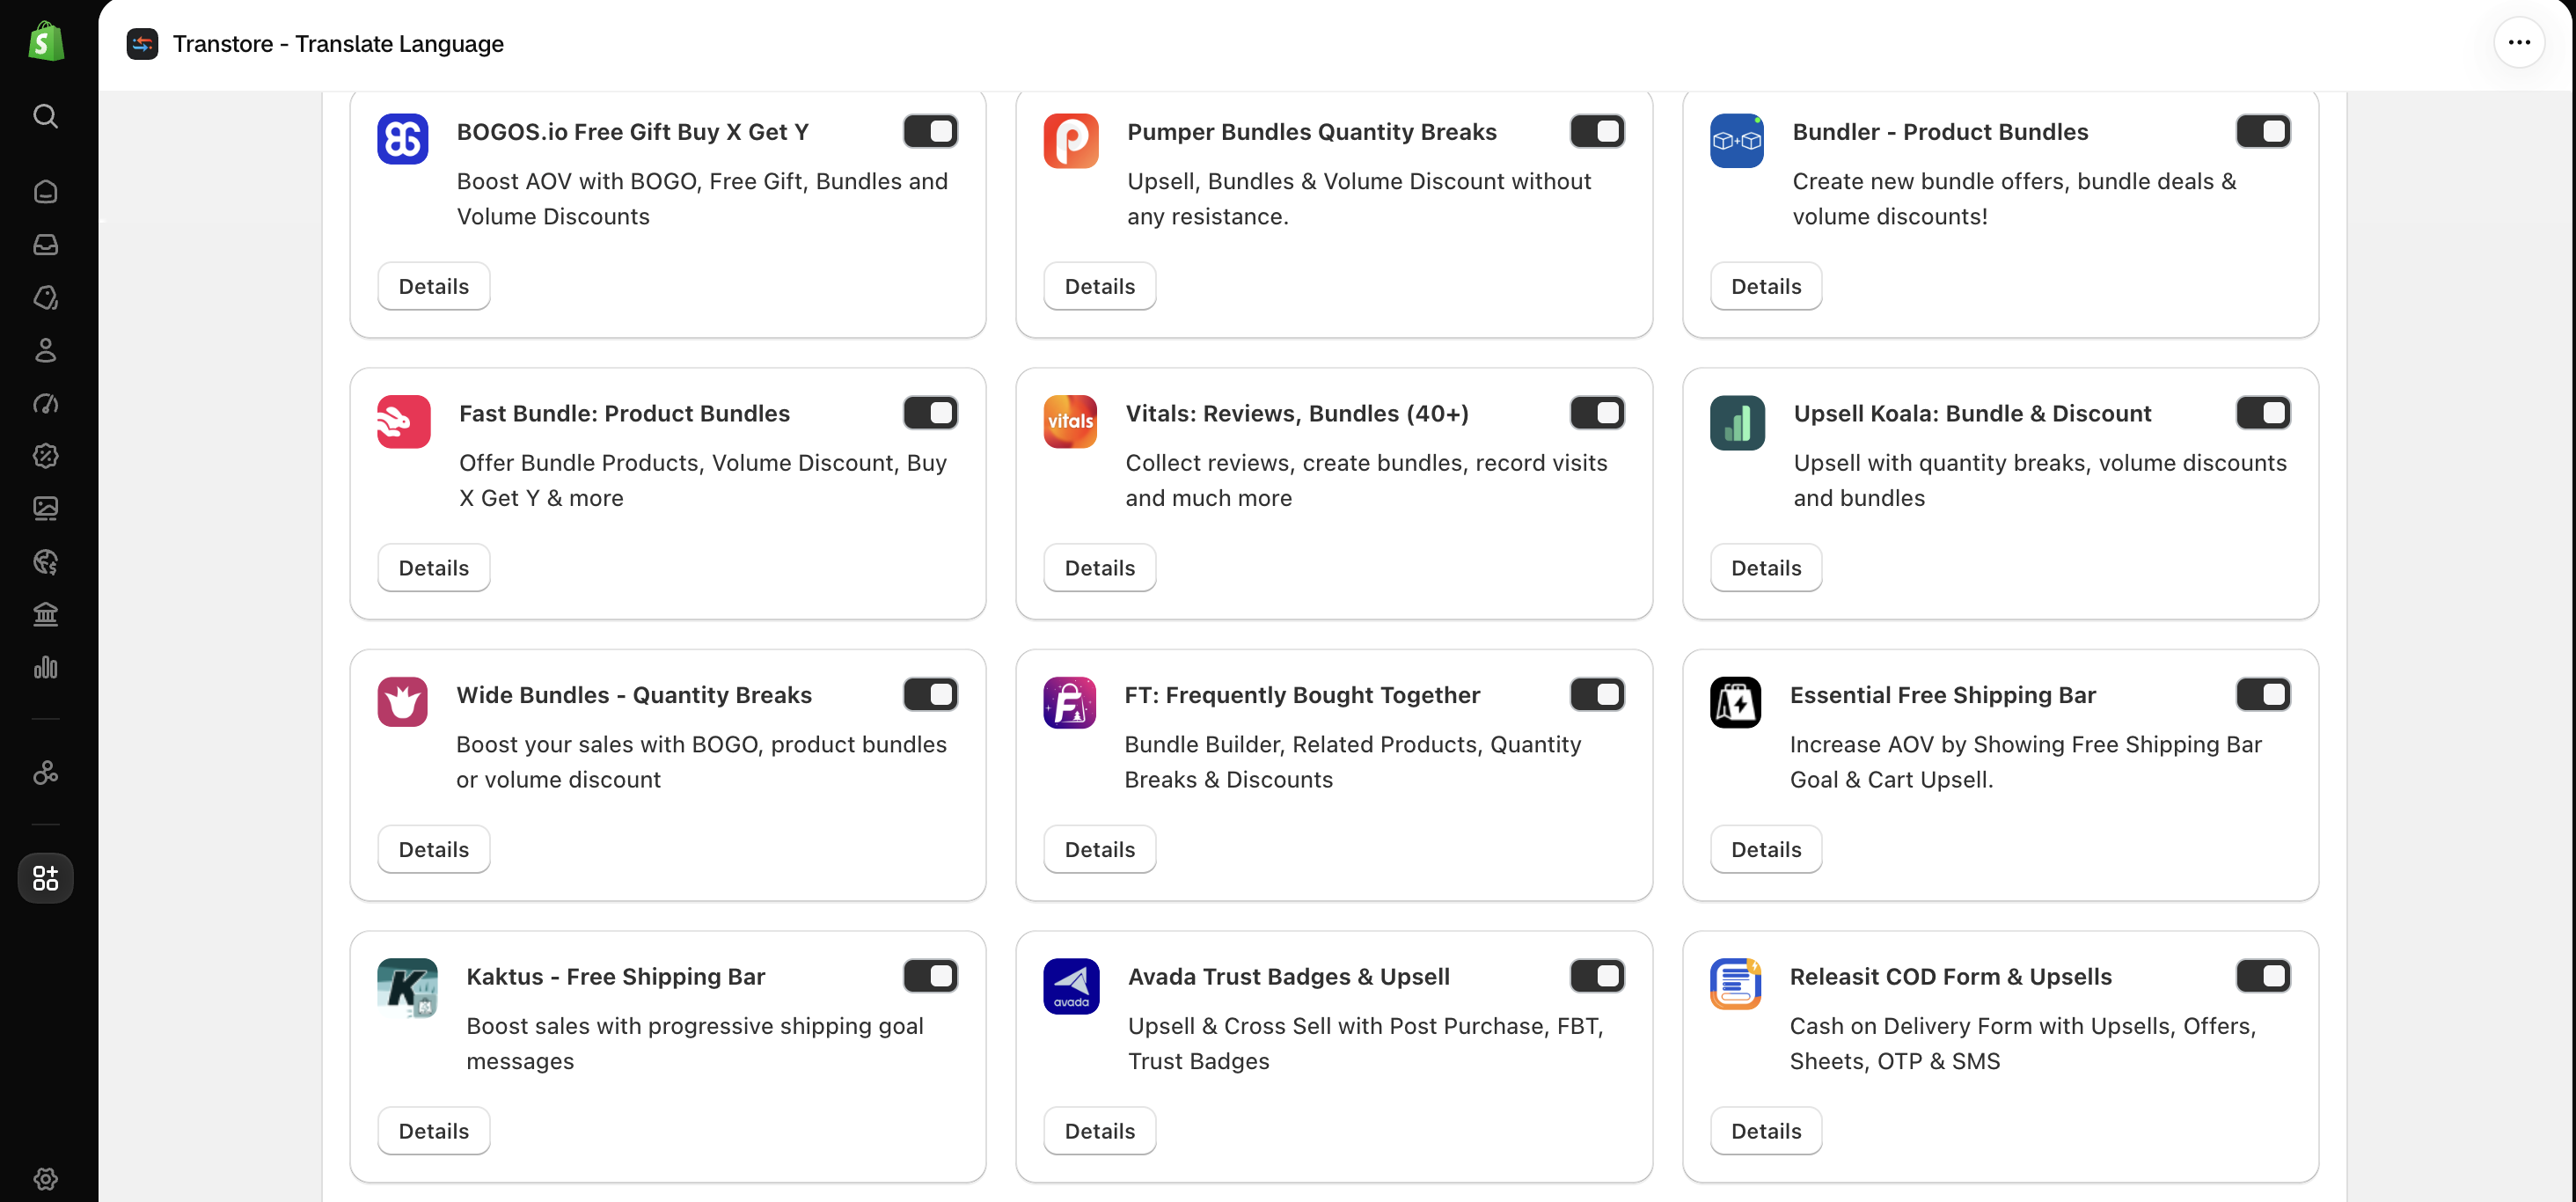
Task: Open Details for Upsell Koala
Action: [1766, 568]
